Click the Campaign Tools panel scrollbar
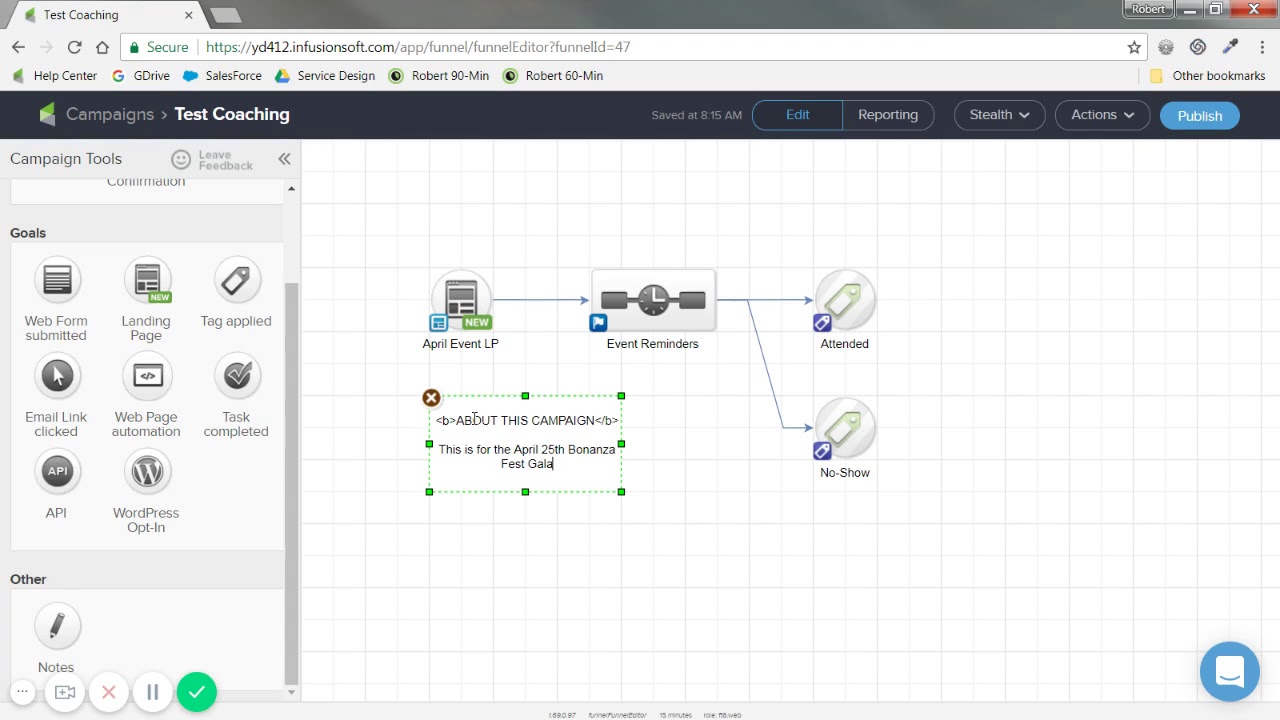Screen dimensions: 1280x720 click(x=291, y=450)
